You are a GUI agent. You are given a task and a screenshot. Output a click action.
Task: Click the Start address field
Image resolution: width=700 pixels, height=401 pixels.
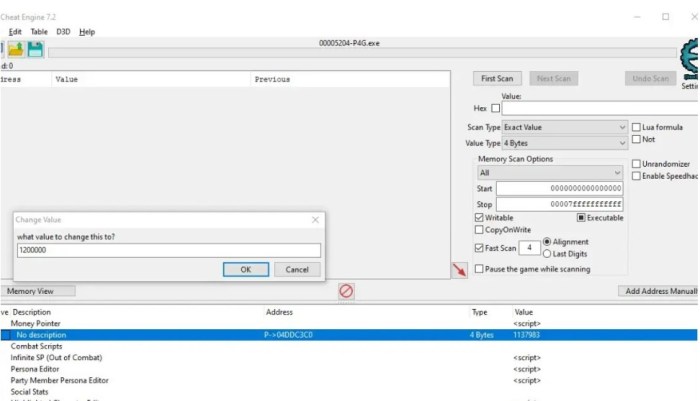559,188
